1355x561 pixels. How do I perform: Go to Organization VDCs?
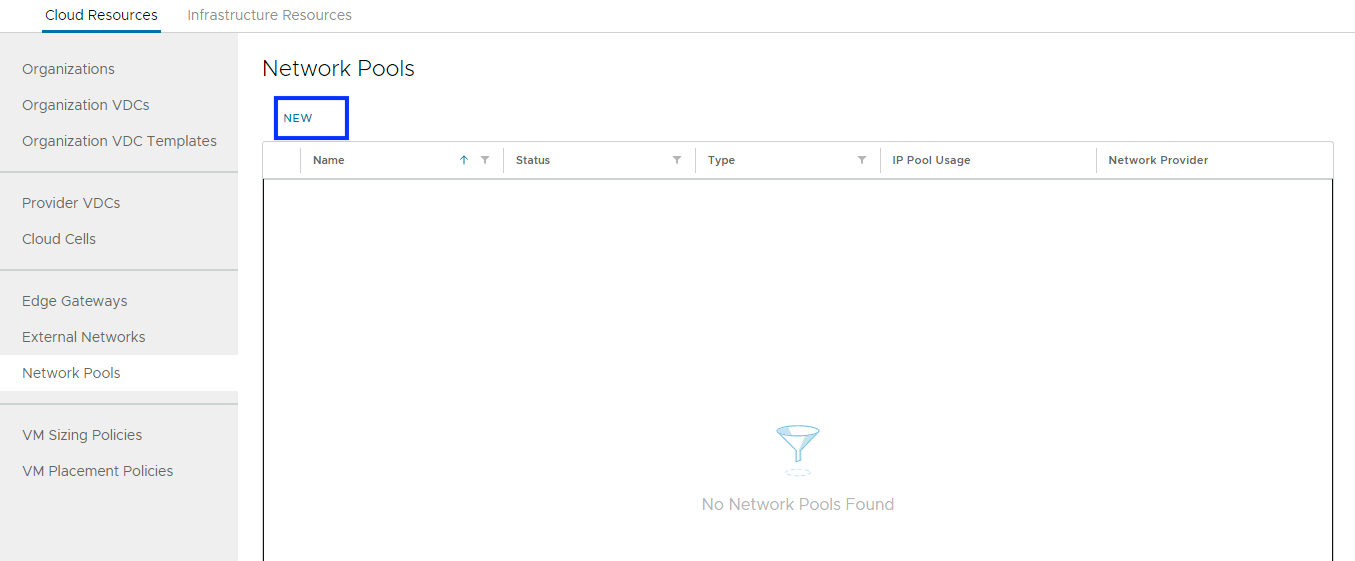point(86,105)
